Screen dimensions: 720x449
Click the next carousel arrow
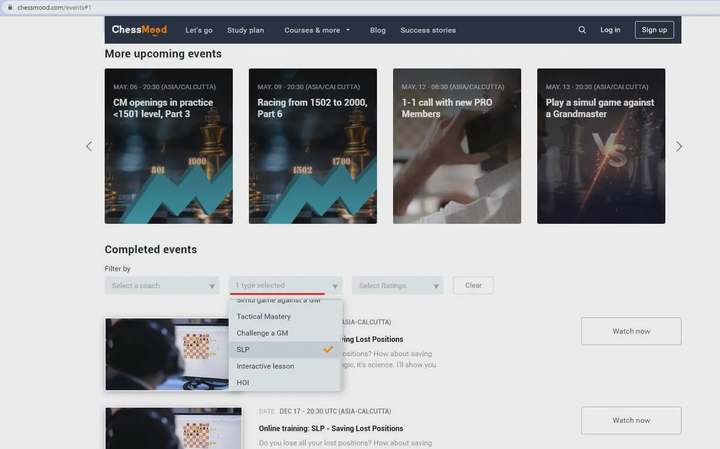point(679,146)
